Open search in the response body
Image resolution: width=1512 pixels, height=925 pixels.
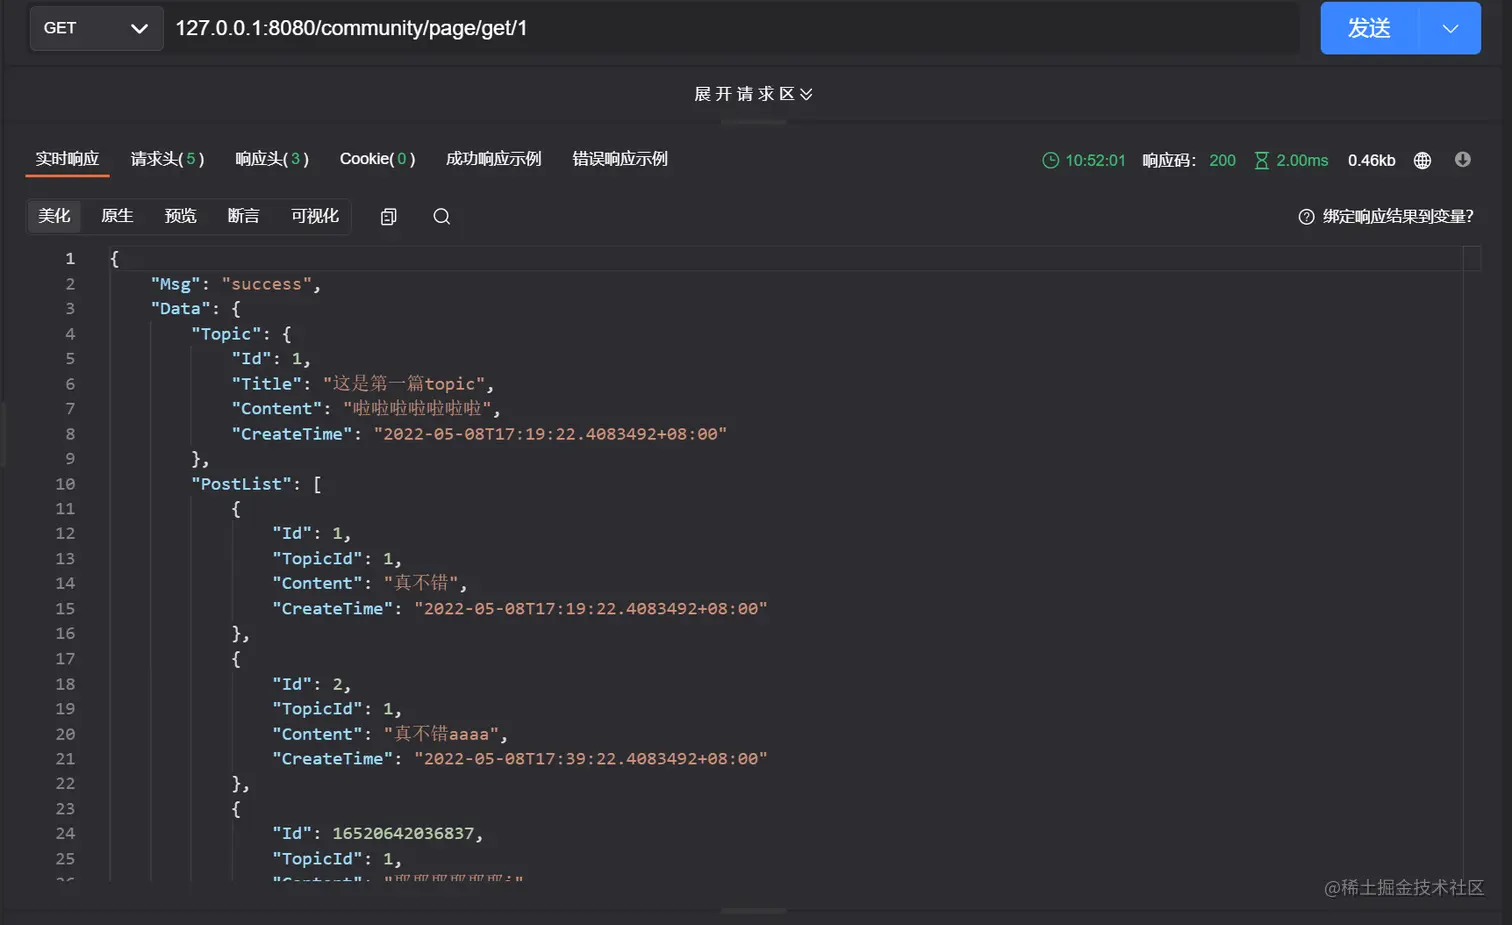pos(442,217)
